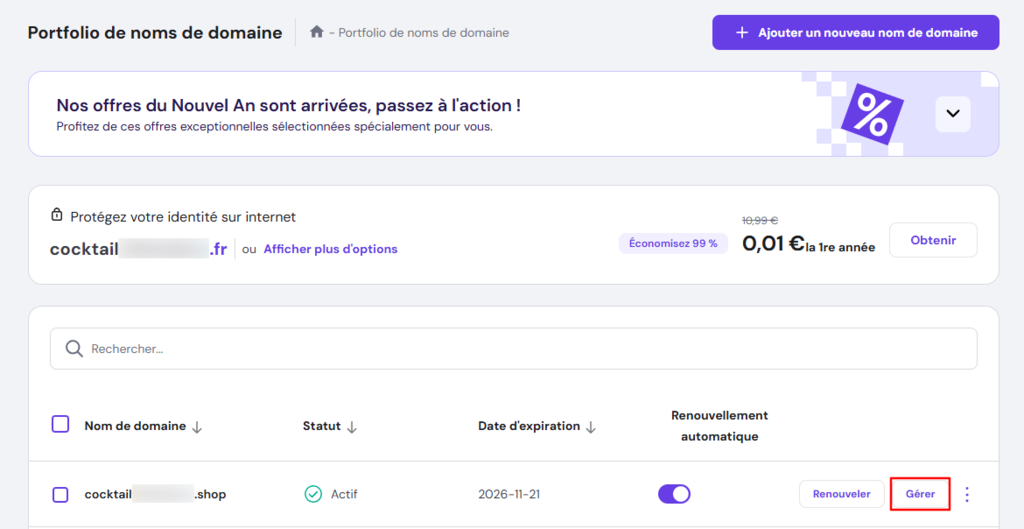Expand the Nouvel An offers banner
Viewport: 1024px width, 529px height.
coord(953,114)
